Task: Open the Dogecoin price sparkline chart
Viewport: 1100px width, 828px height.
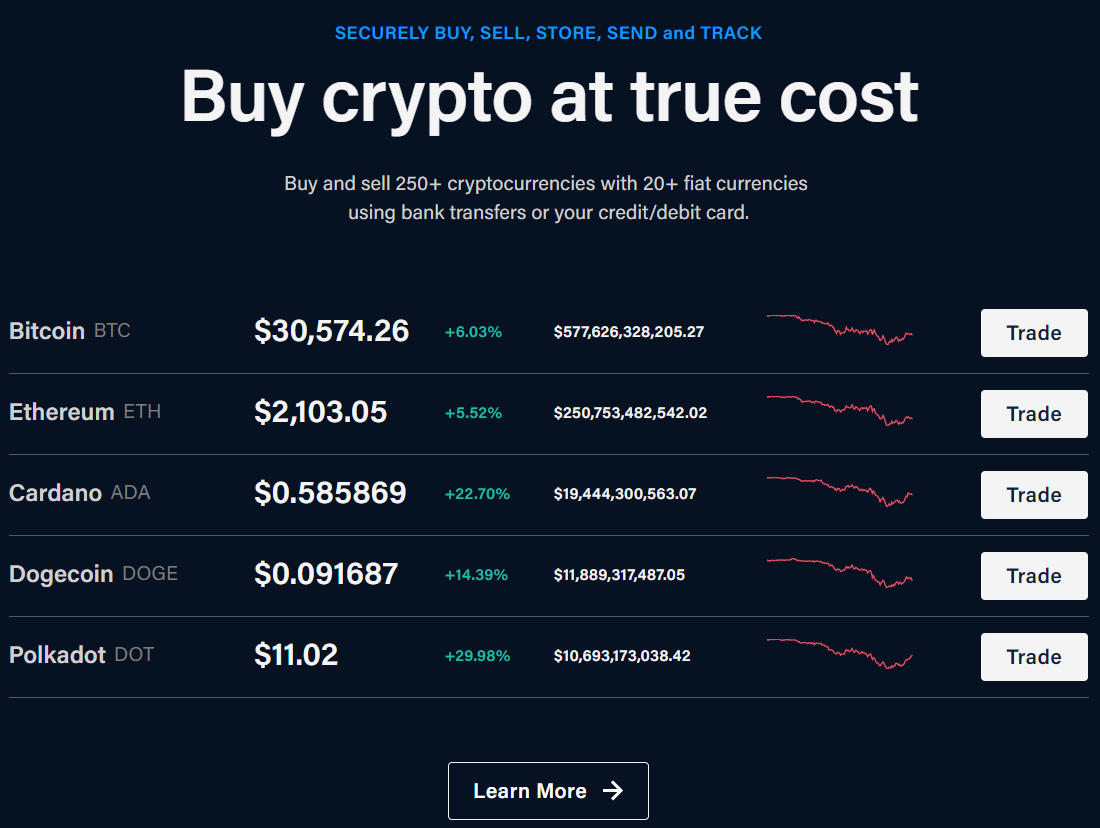Action: [840, 573]
